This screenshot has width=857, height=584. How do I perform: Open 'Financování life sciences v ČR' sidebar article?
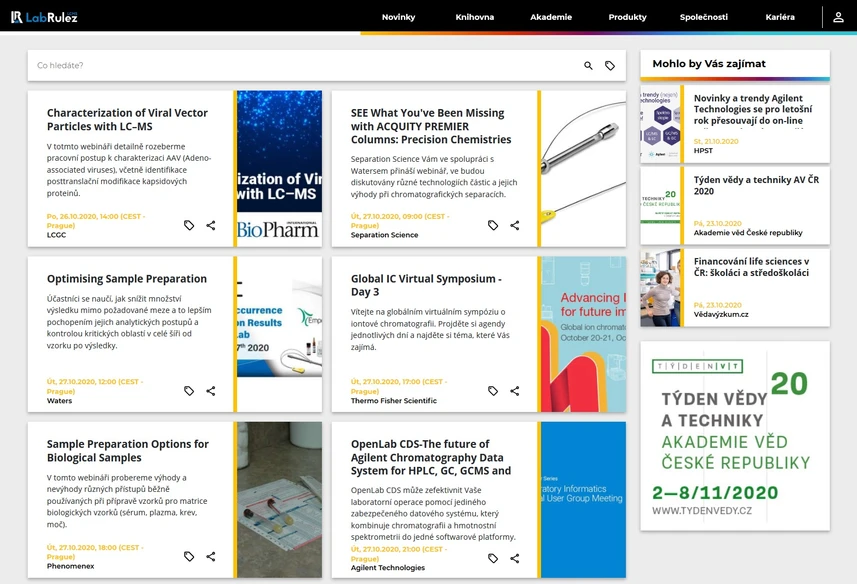click(752, 267)
